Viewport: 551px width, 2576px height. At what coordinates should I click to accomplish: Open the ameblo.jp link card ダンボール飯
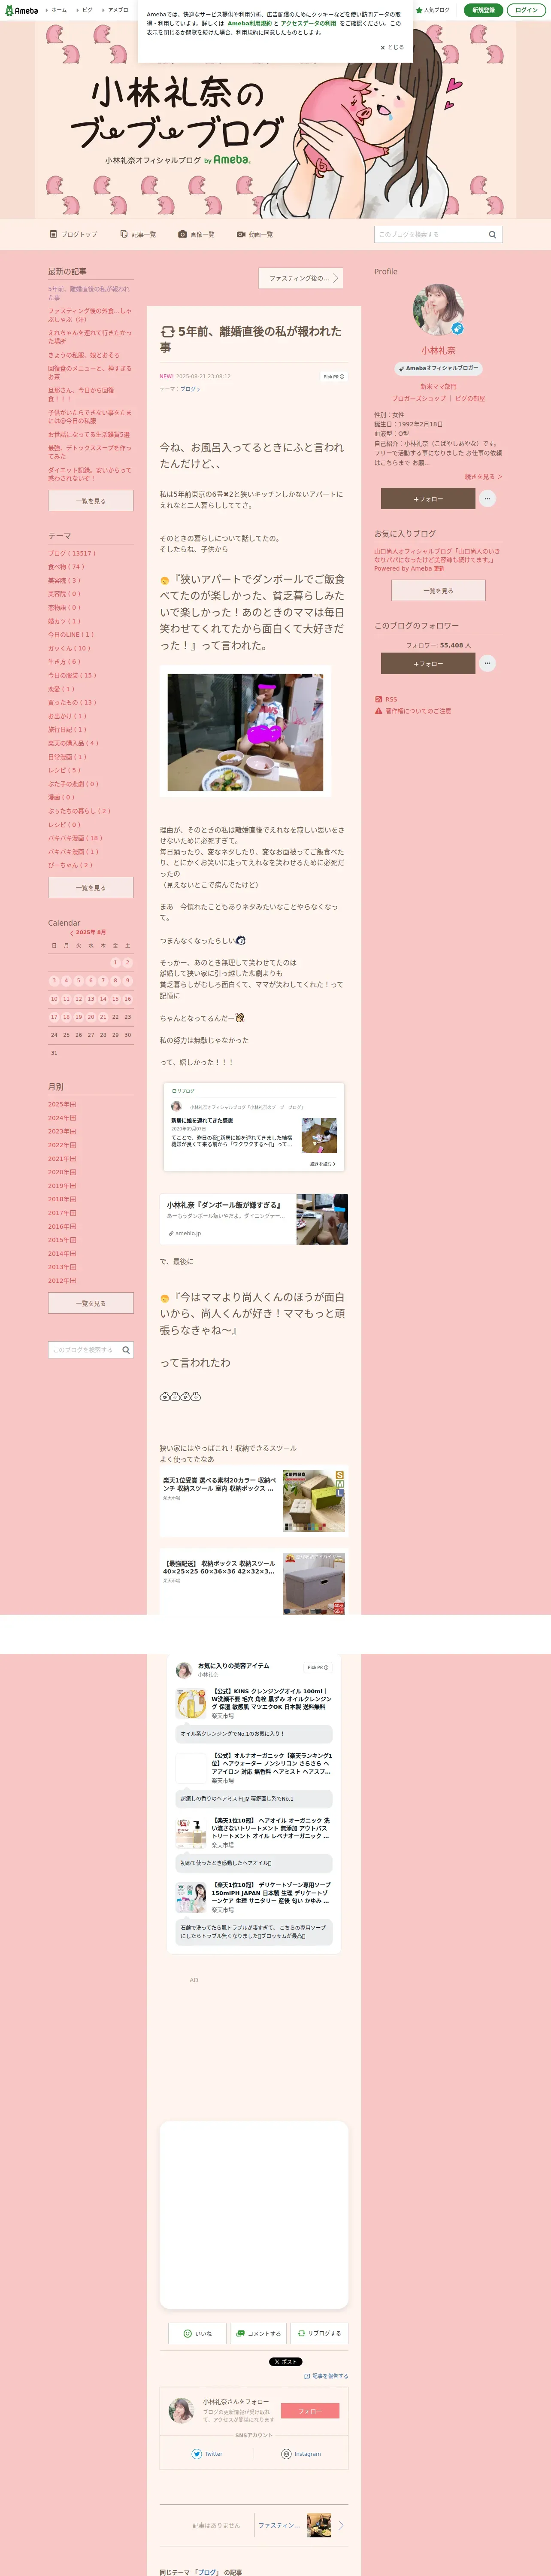point(254,1219)
